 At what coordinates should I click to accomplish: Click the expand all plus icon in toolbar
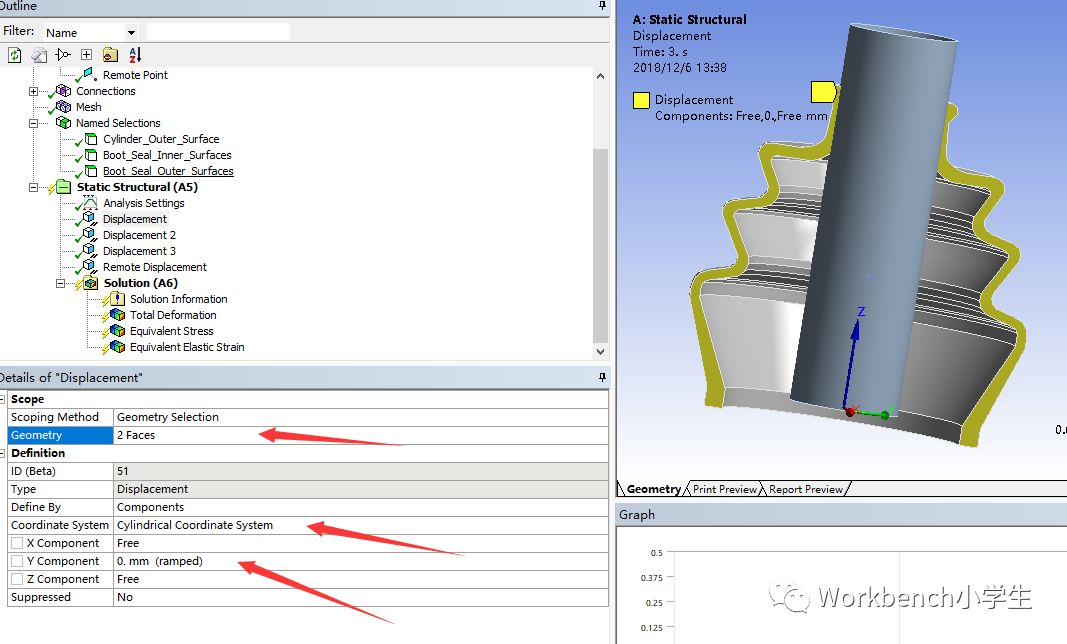86,54
